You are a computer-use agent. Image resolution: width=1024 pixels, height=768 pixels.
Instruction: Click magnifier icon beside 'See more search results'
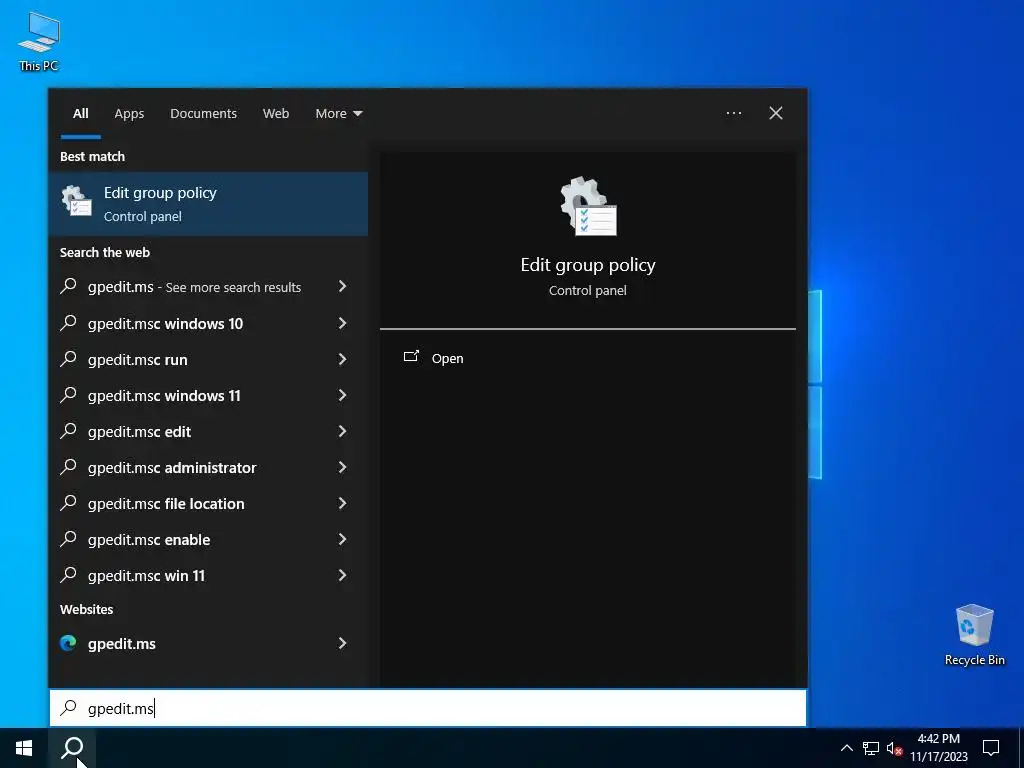pyautogui.click(x=69, y=286)
